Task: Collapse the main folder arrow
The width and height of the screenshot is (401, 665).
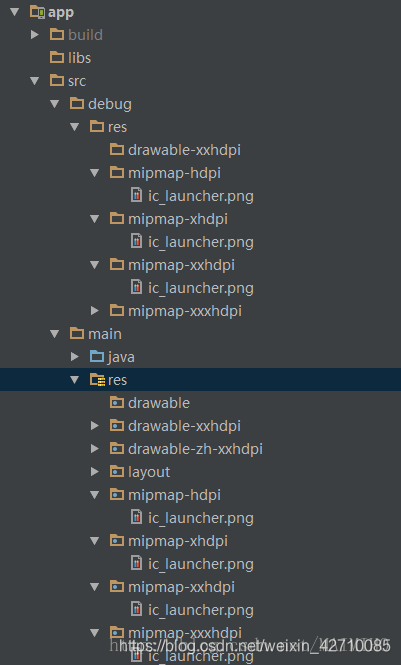Action: tap(55, 334)
